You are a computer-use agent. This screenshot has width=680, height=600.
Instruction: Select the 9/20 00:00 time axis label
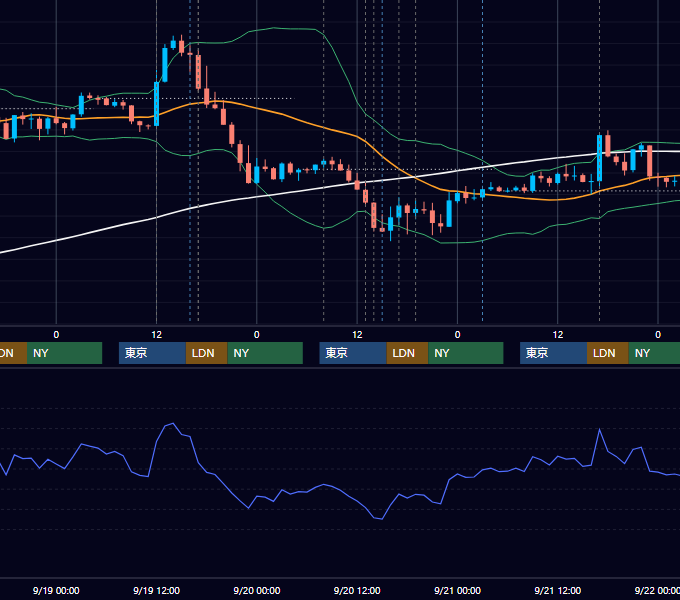pyautogui.click(x=257, y=590)
